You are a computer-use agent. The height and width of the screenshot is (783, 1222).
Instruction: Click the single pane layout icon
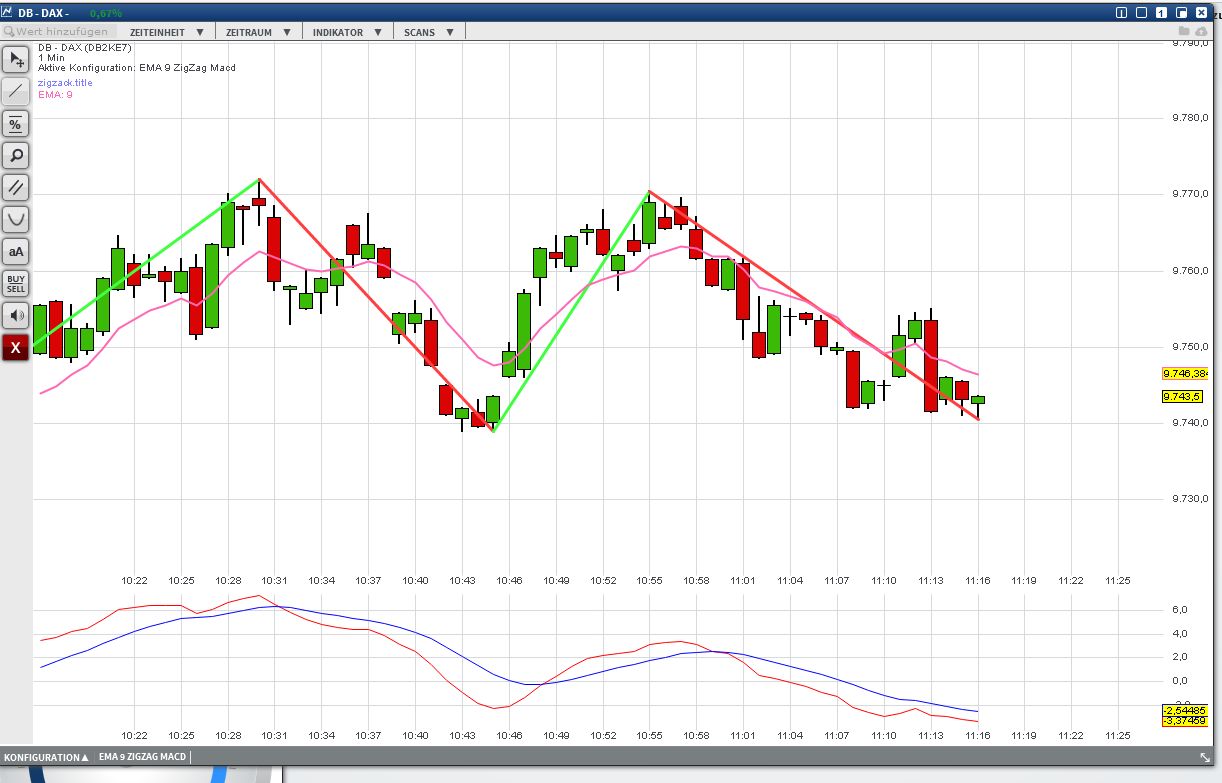click(x=1141, y=12)
